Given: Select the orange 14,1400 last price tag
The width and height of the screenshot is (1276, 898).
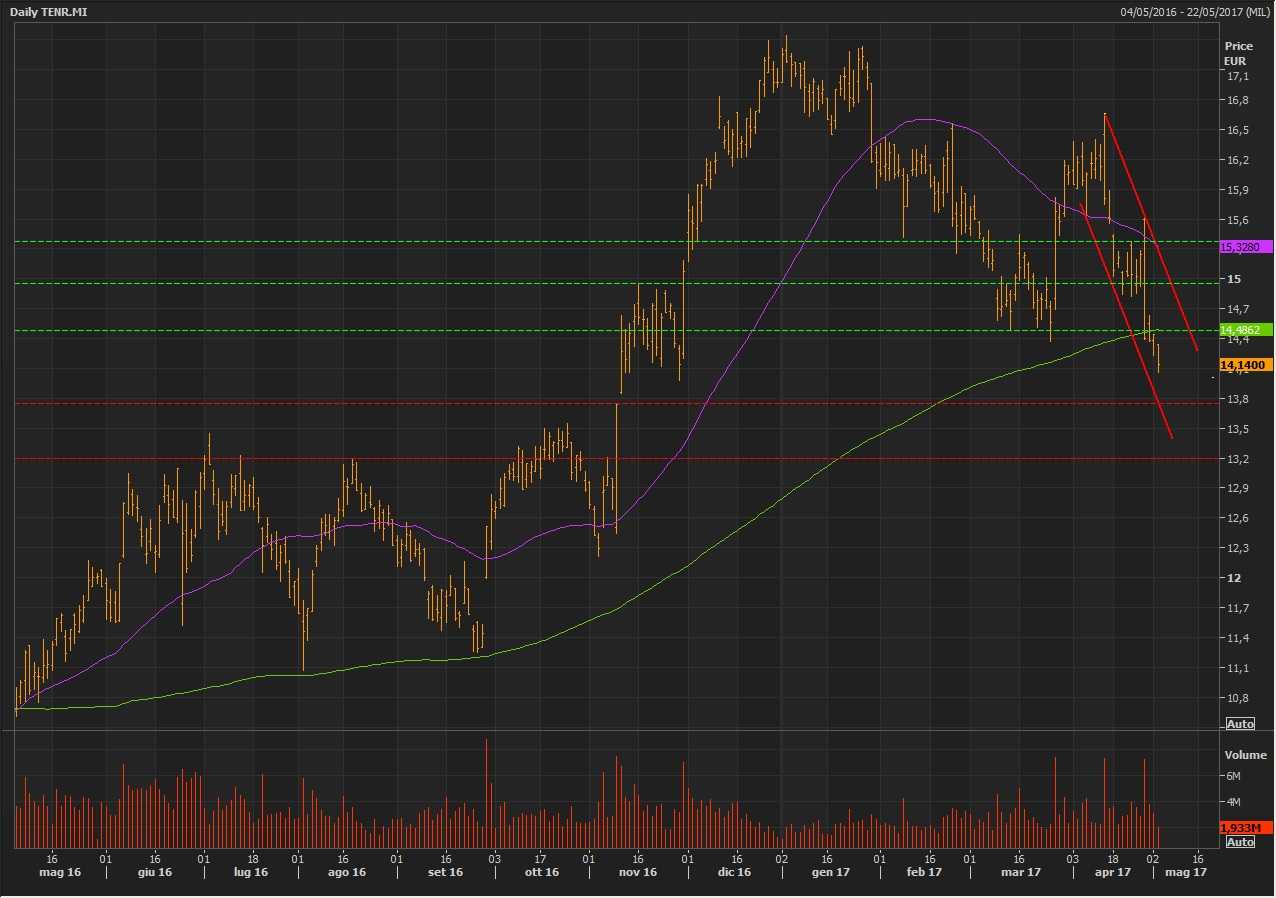Looking at the screenshot, I should click(1245, 365).
